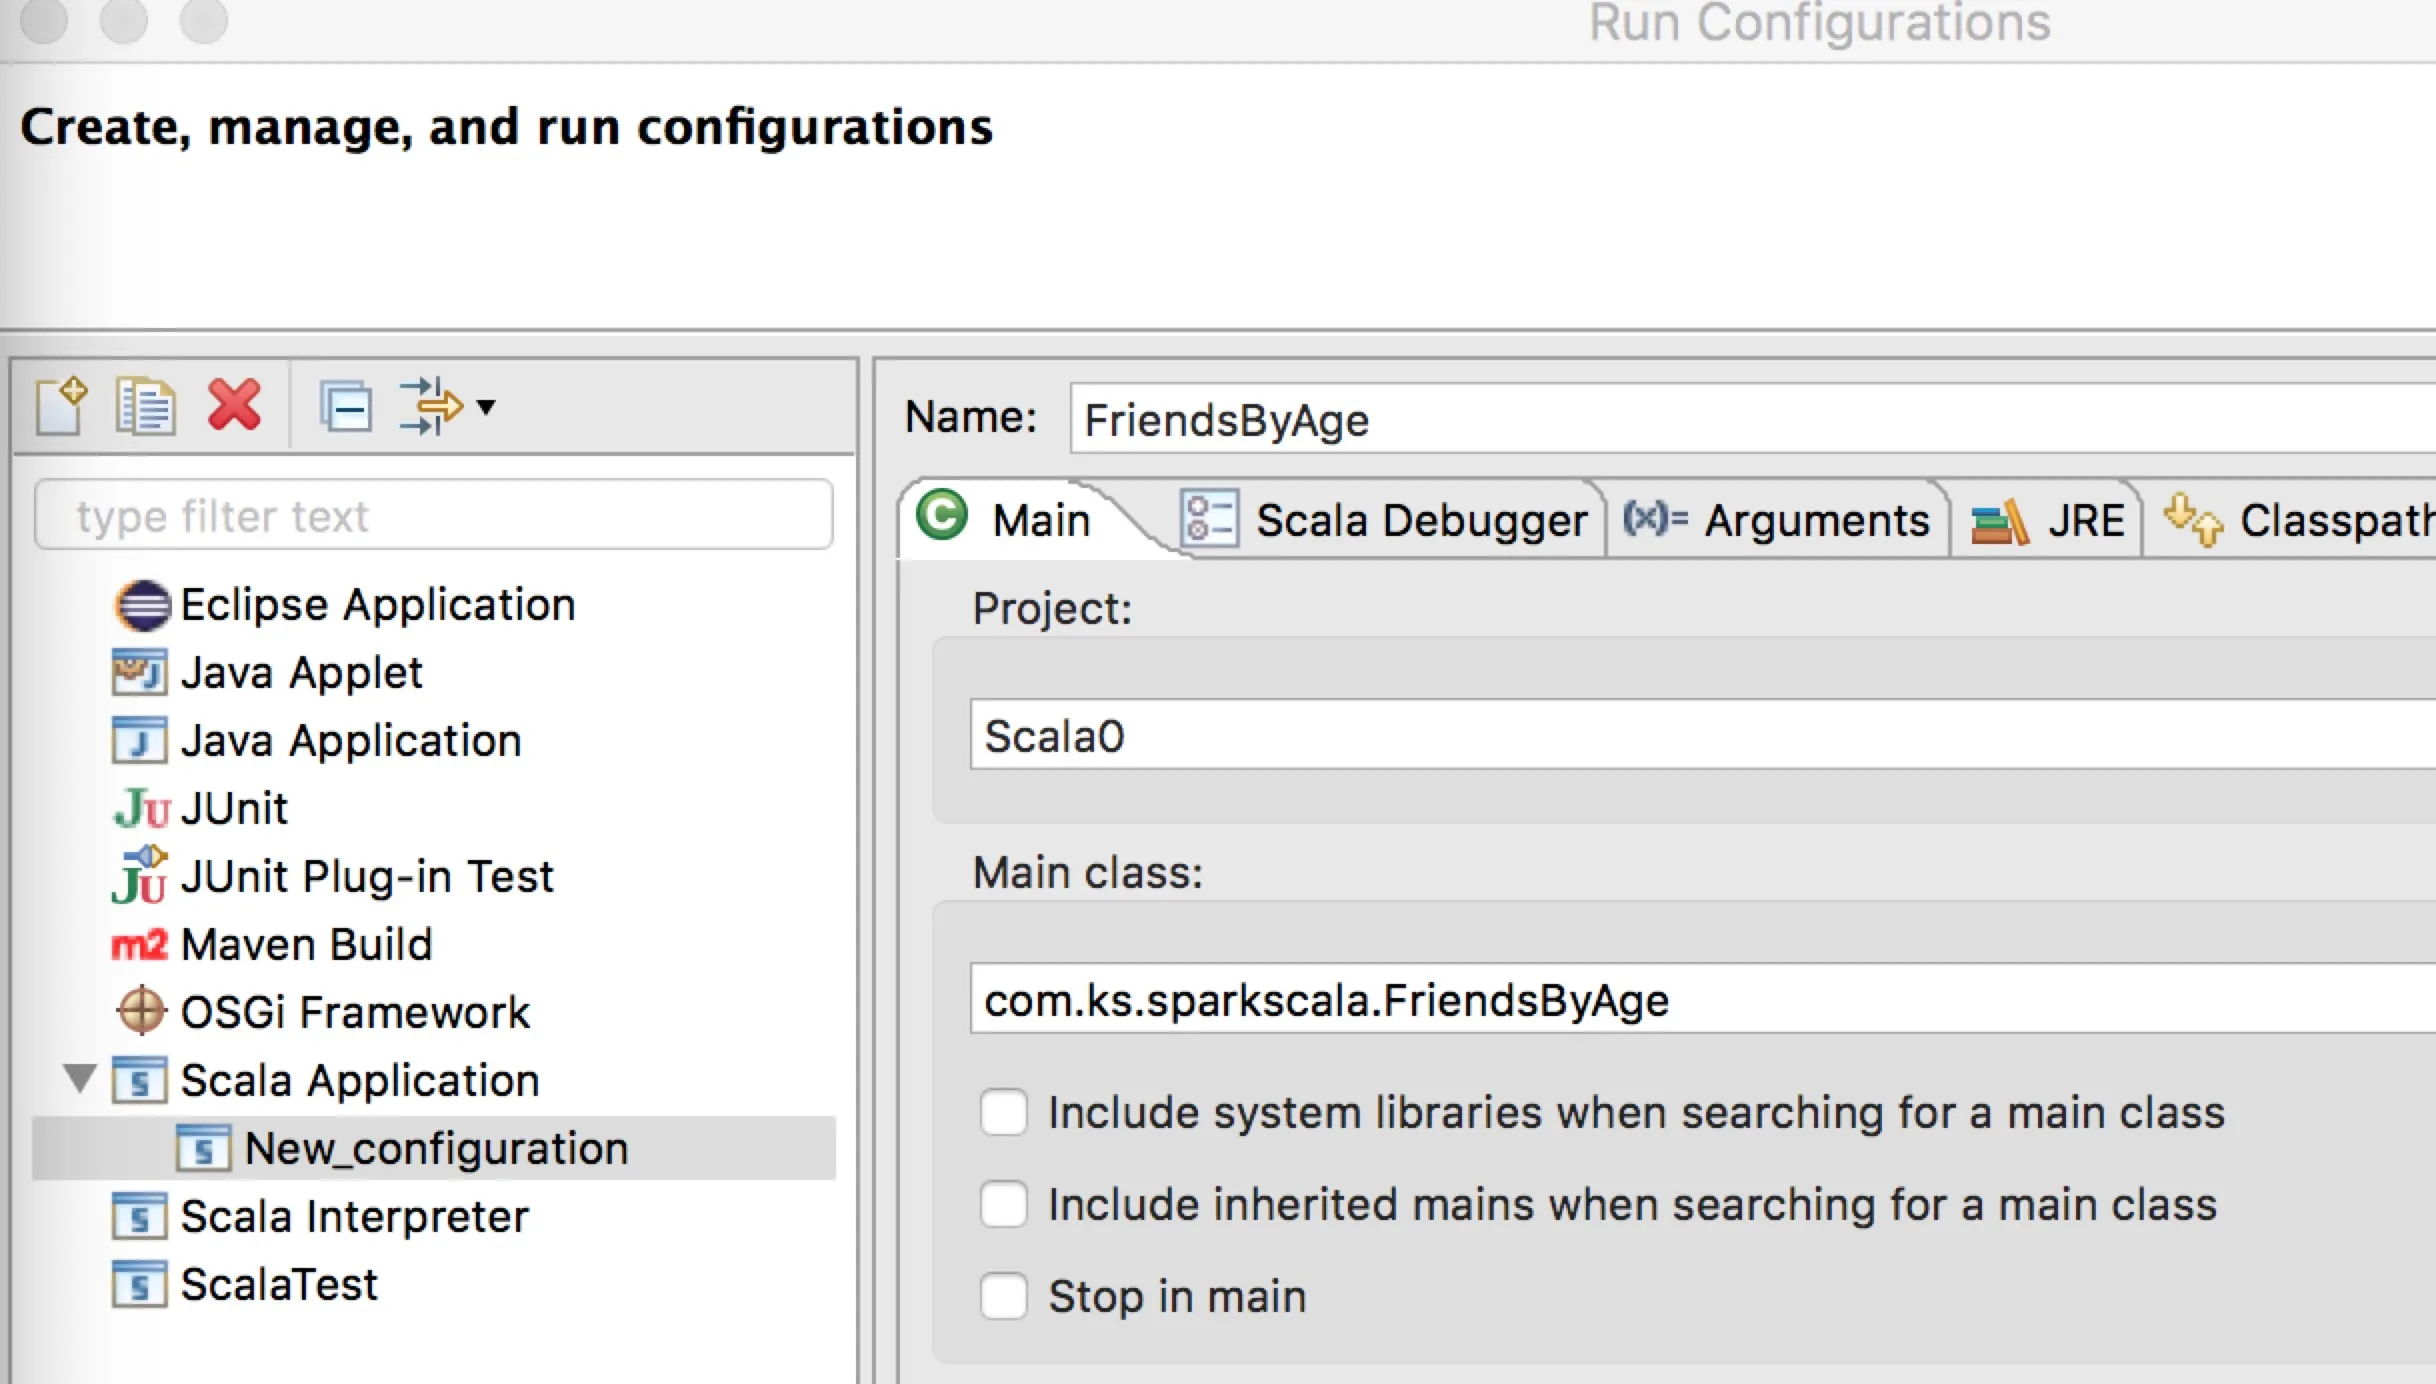
Task: Select the OSGi Framework entry
Action: point(354,1012)
